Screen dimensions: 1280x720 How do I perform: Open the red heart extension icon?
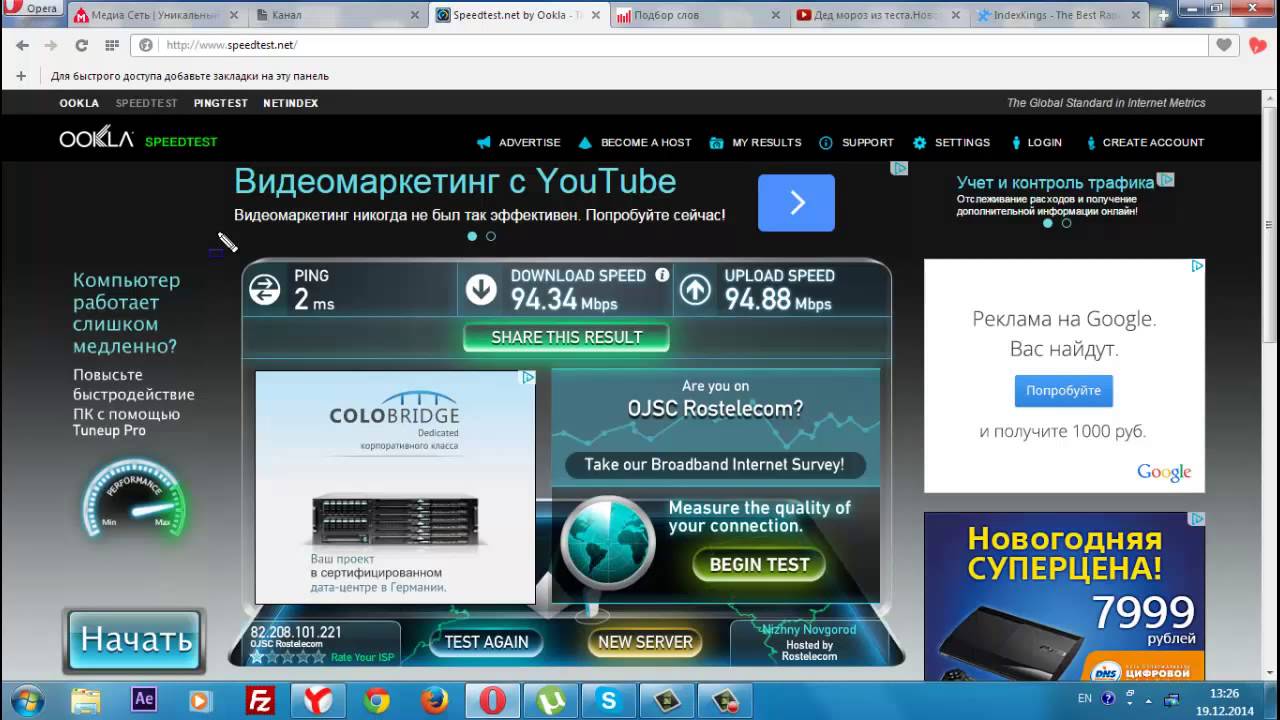coord(1257,45)
